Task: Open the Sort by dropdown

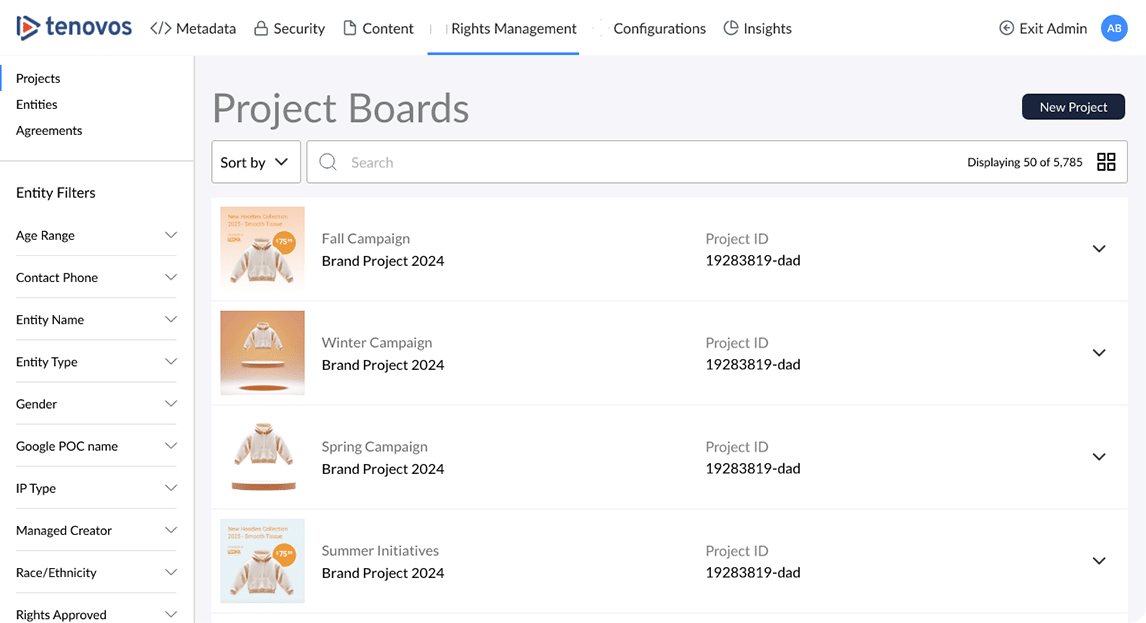Action: pyautogui.click(x=255, y=161)
